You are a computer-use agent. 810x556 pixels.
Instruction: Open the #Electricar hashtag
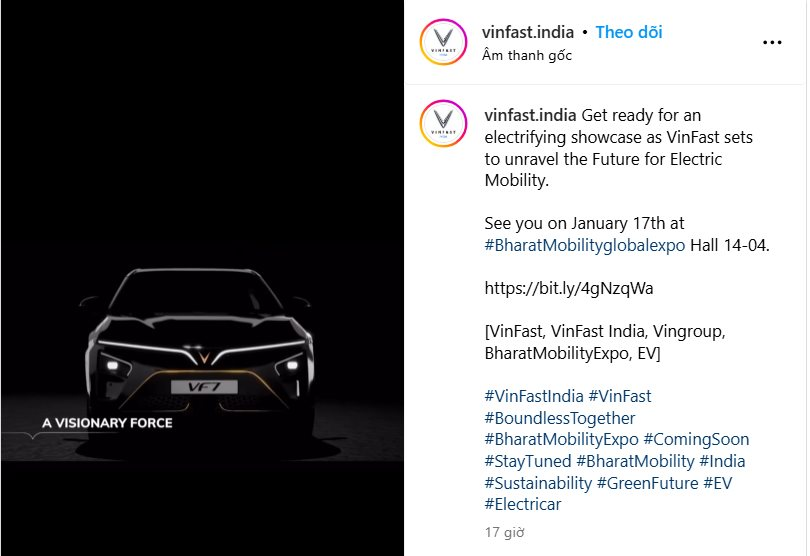click(522, 504)
